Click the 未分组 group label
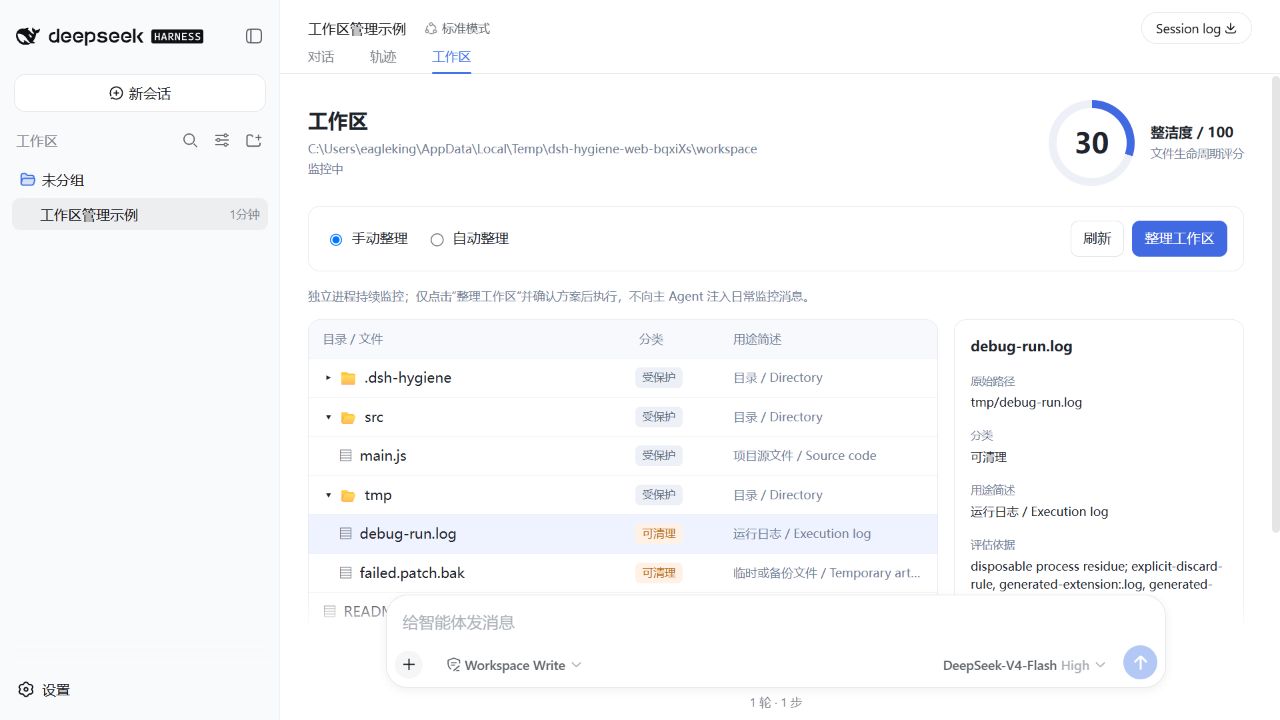Screen dimensions: 1280x720 tap(63, 180)
